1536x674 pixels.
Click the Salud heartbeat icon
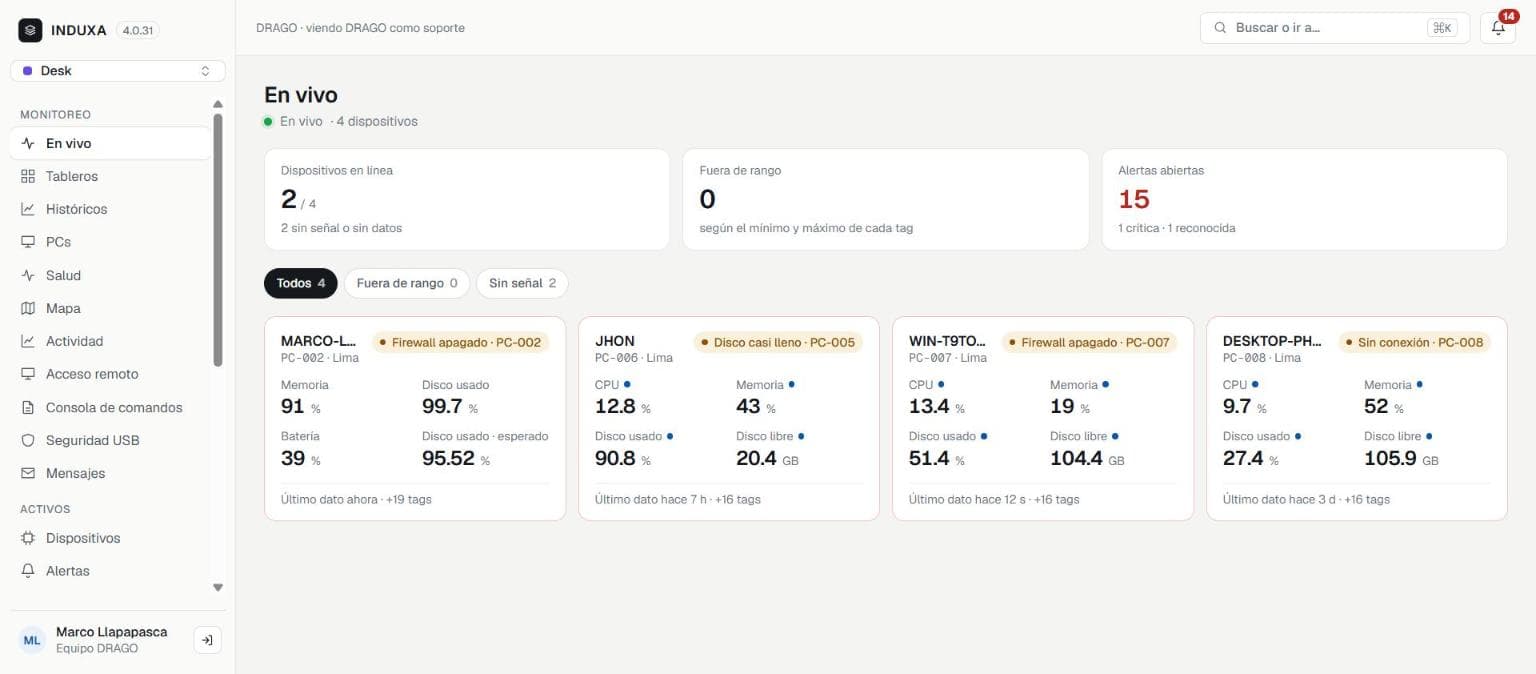[x=28, y=275]
